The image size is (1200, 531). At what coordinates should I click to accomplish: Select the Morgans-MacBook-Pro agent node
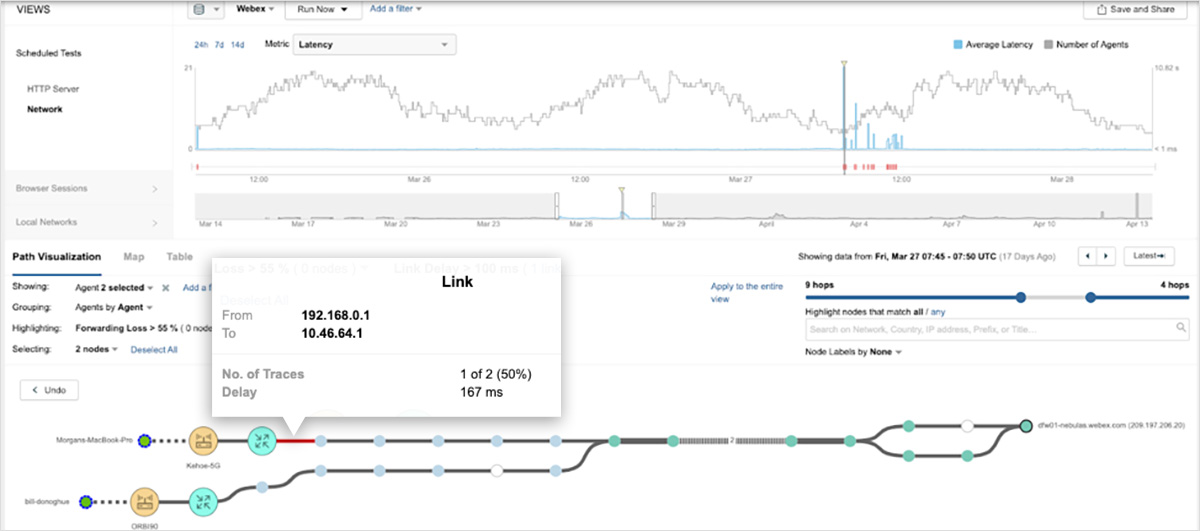145,440
